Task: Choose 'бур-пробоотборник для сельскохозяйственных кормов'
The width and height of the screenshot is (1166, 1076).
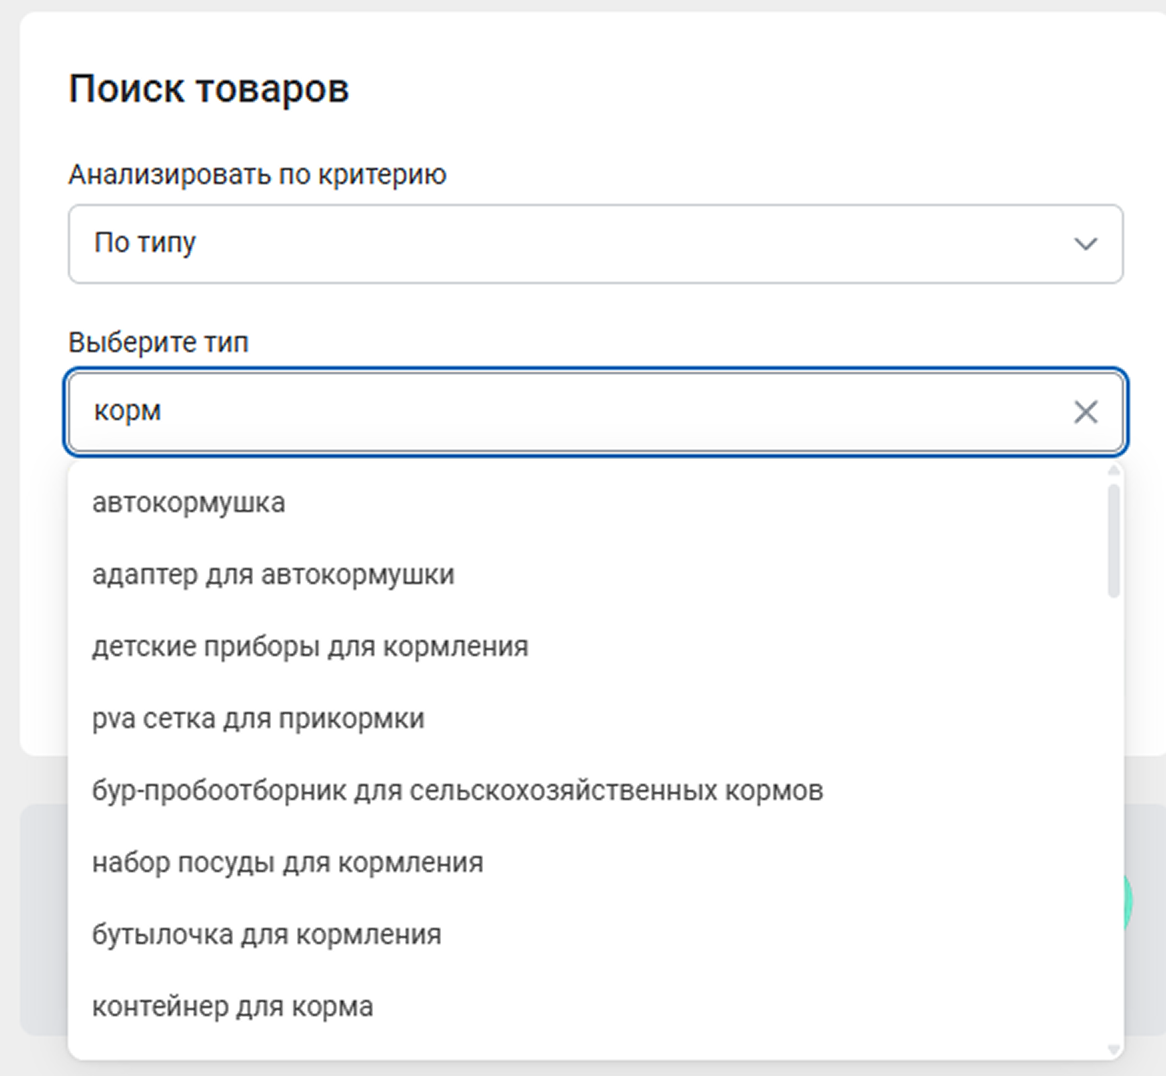Action: click(x=457, y=791)
